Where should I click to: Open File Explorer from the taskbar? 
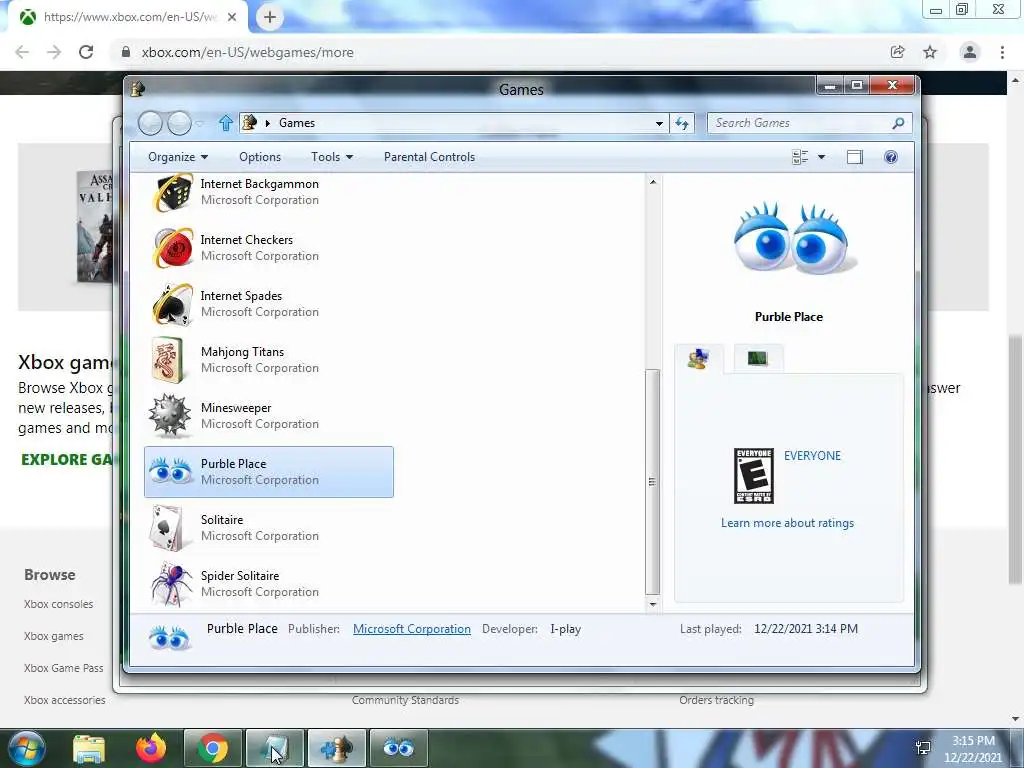pyautogui.click(x=89, y=748)
